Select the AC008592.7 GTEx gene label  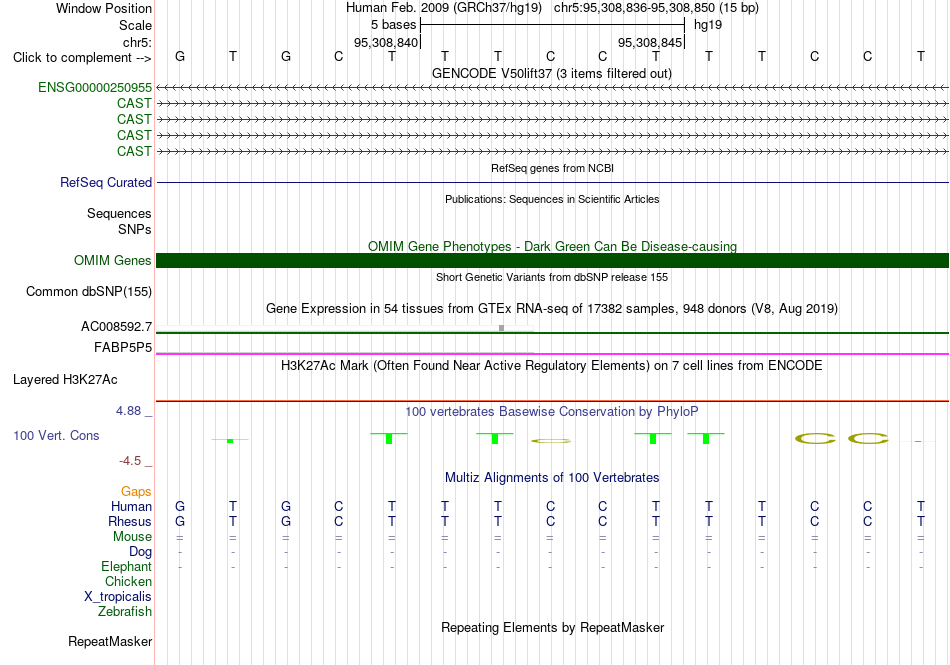click(x=116, y=326)
